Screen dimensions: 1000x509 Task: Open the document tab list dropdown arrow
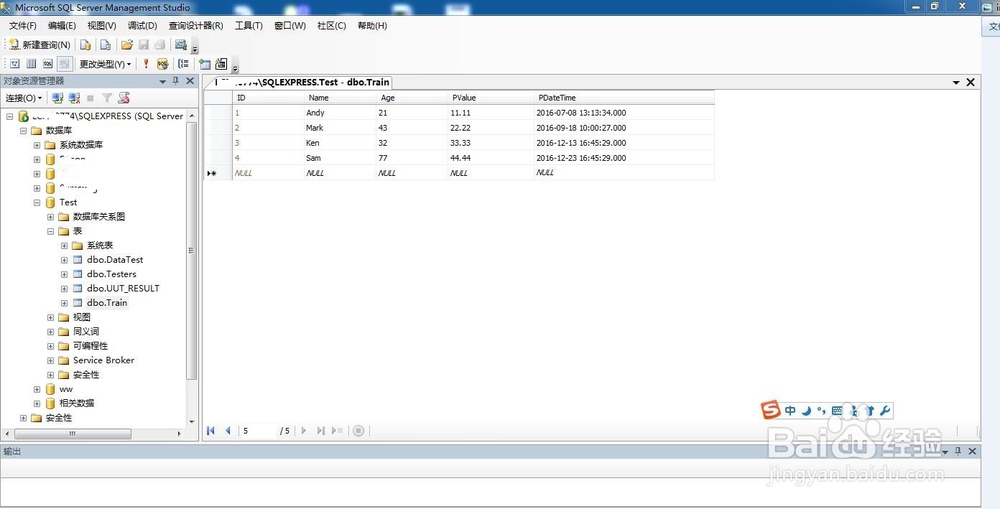pyautogui.click(x=956, y=82)
